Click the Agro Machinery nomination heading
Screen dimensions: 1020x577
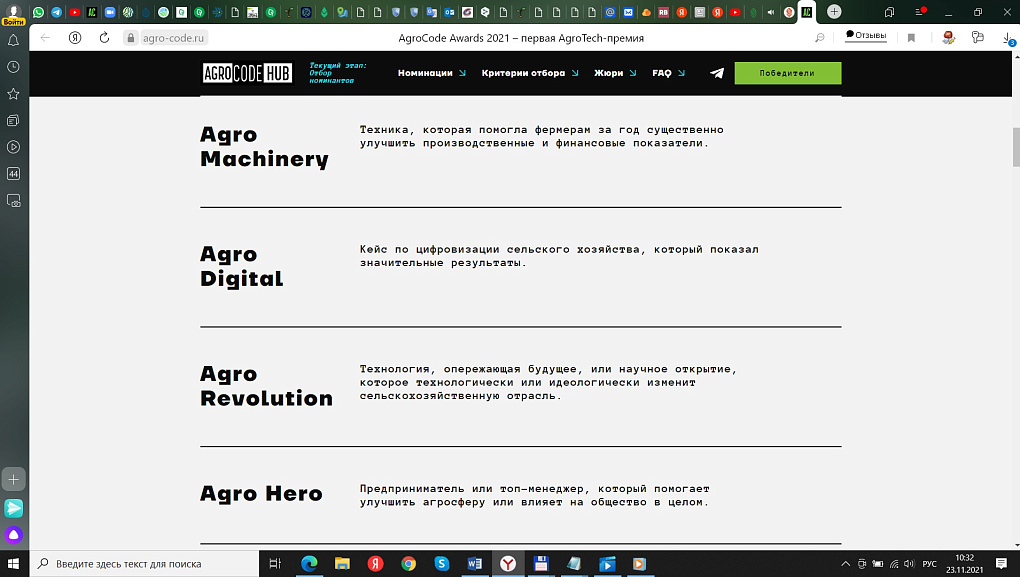click(x=264, y=146)
